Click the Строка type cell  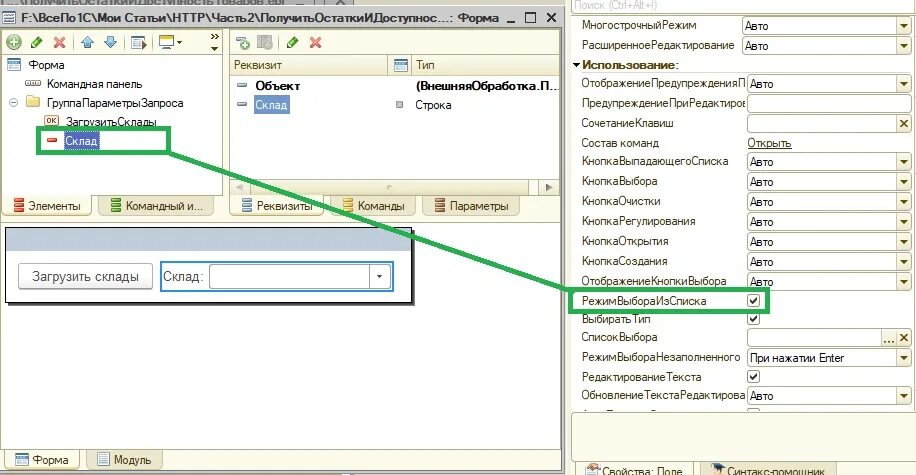pos(433,105)
